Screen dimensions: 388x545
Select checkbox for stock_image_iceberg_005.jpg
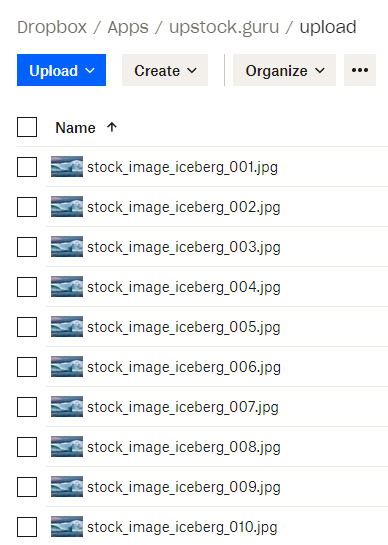27,327
